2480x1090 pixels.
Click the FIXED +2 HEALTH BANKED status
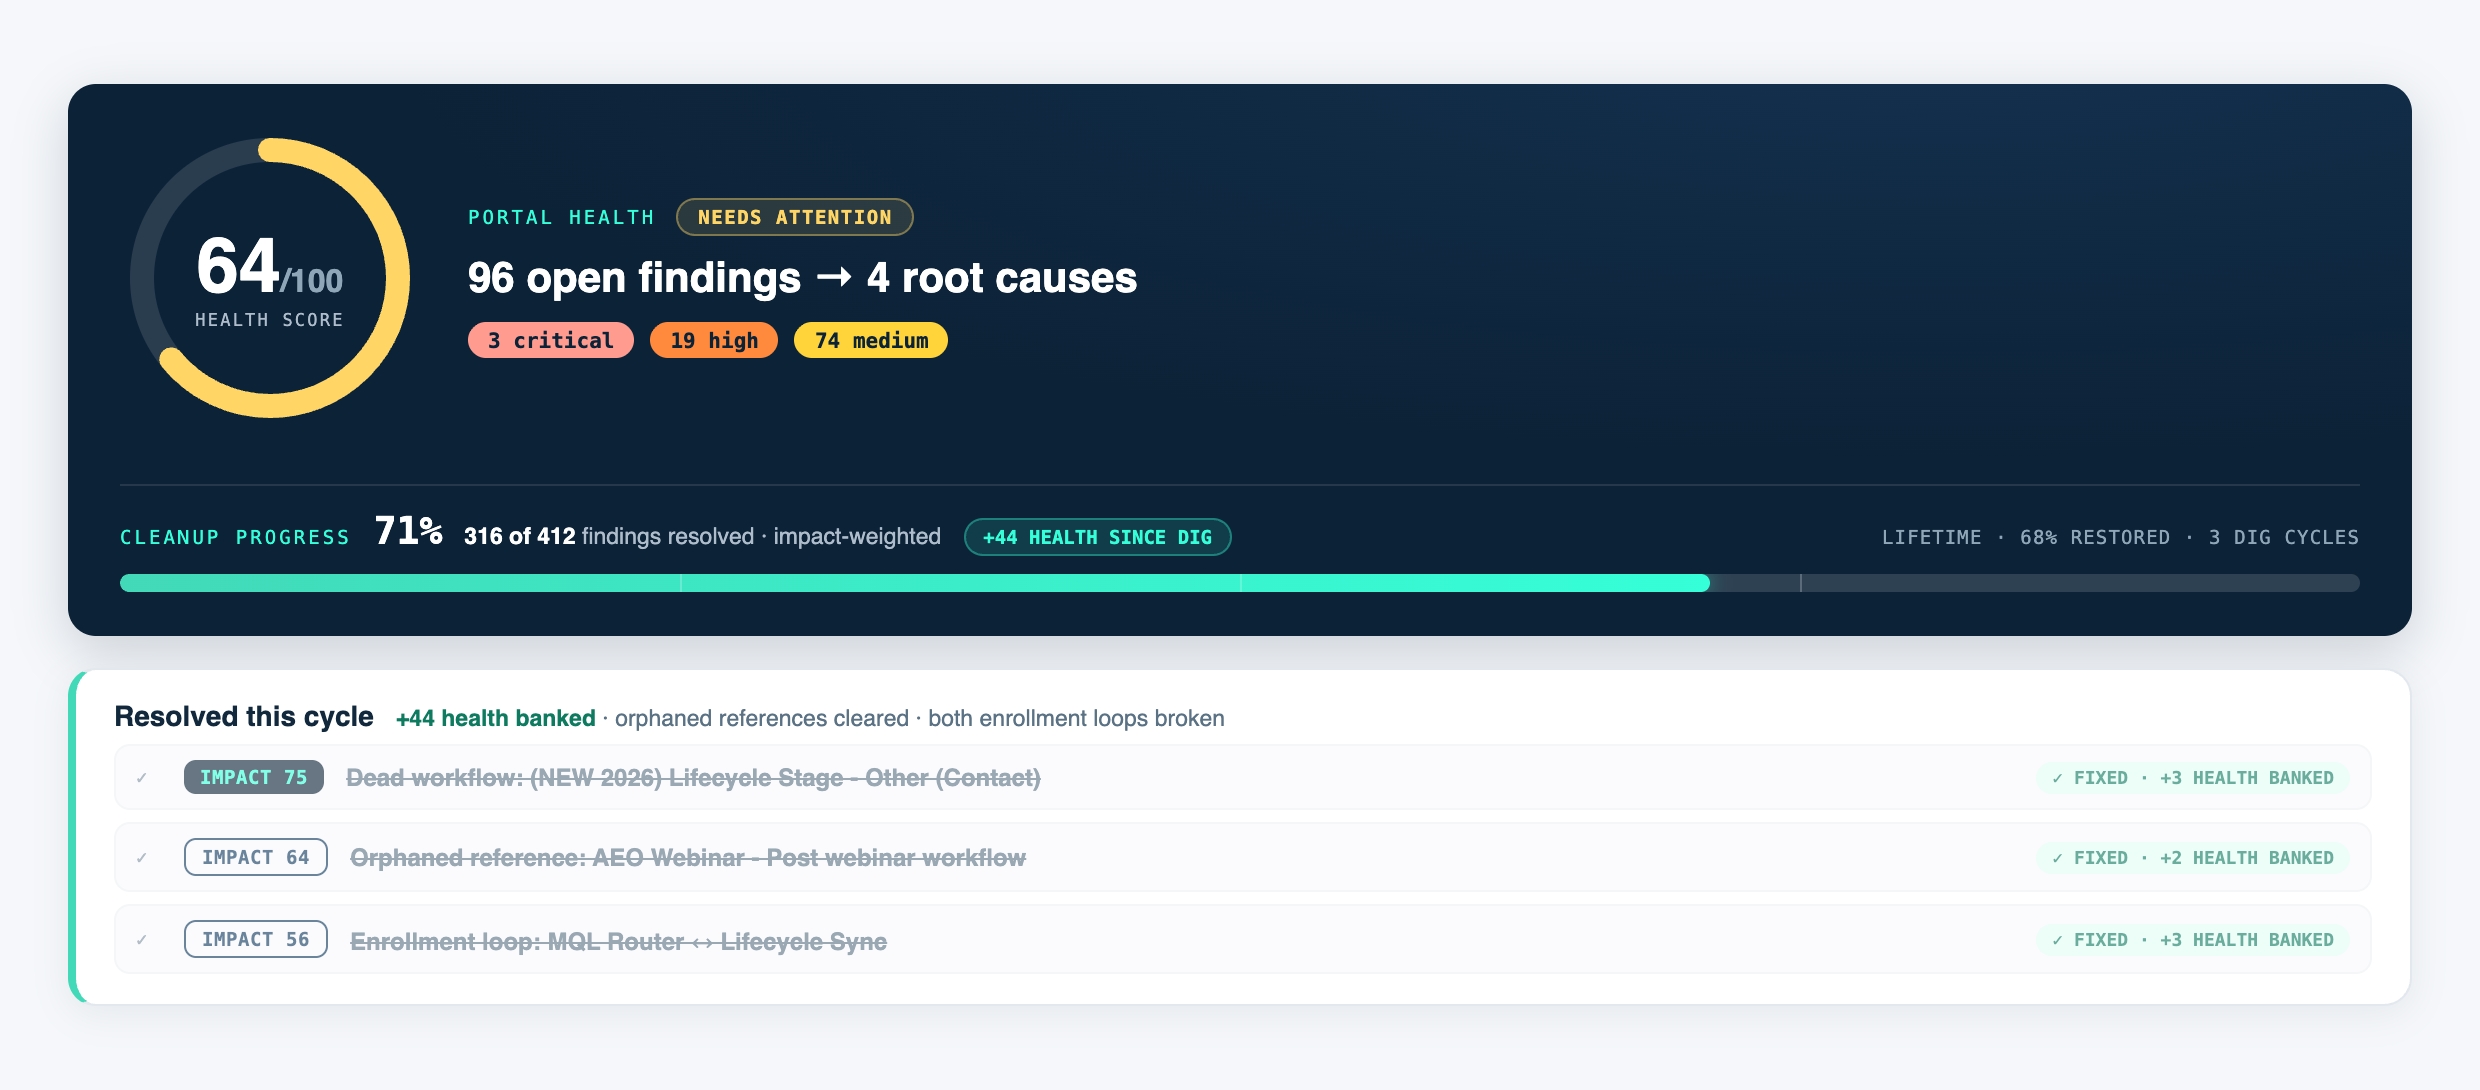tap(2192, 858)
